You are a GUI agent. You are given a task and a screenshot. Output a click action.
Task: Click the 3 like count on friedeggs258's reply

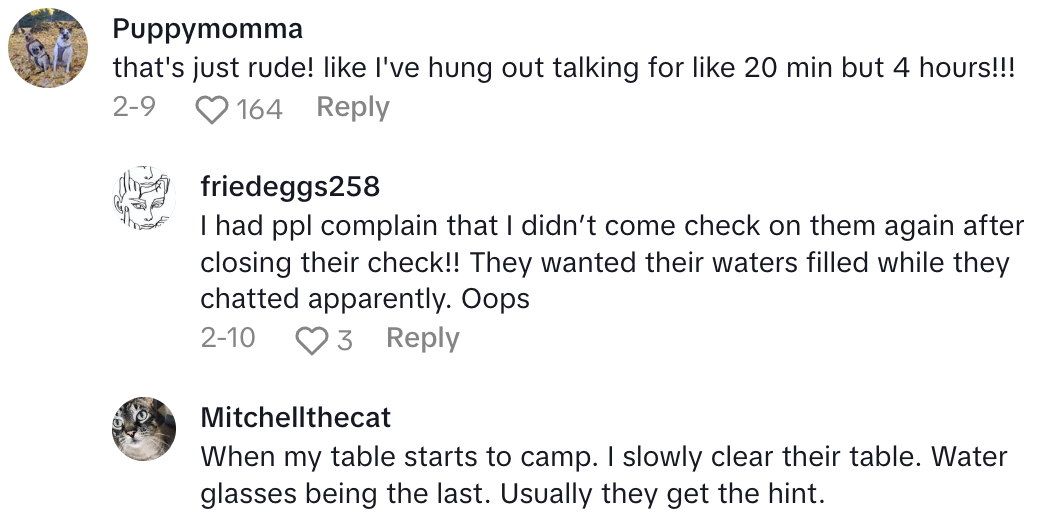point(345,340)
